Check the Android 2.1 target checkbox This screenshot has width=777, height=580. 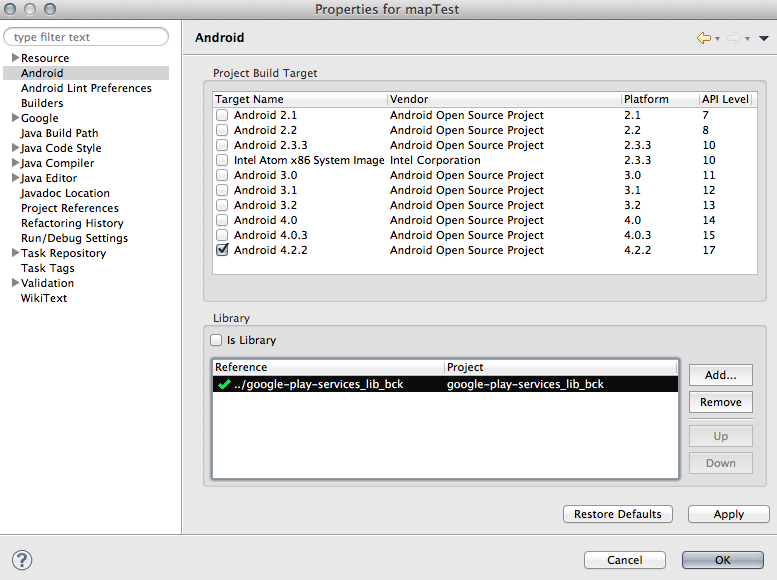pos(222,115)
